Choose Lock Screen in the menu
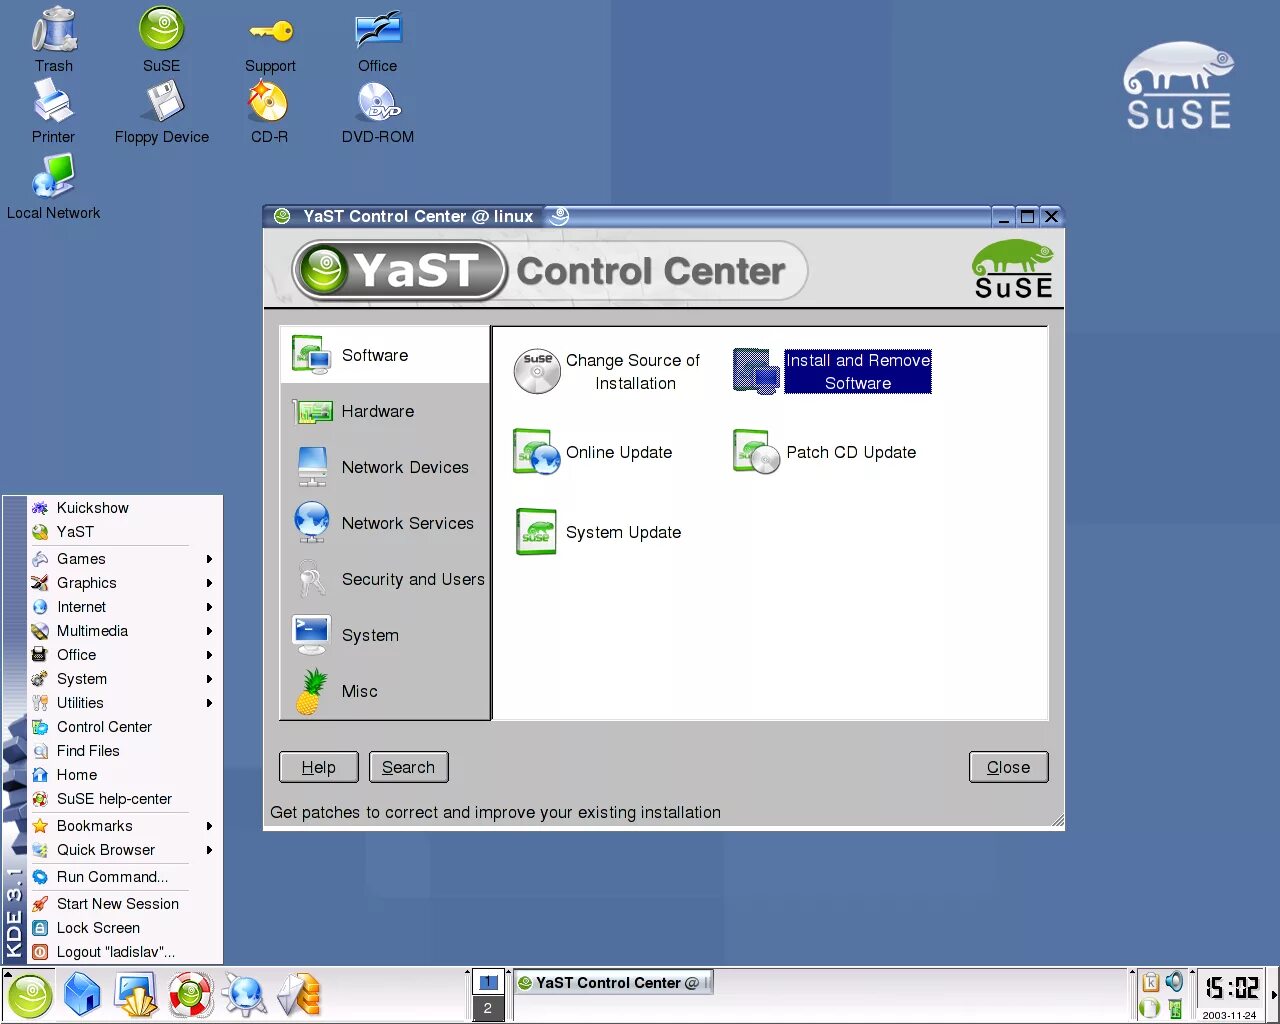The image size is (1280, 1024). pyautogui.click(x=124, y=928)
